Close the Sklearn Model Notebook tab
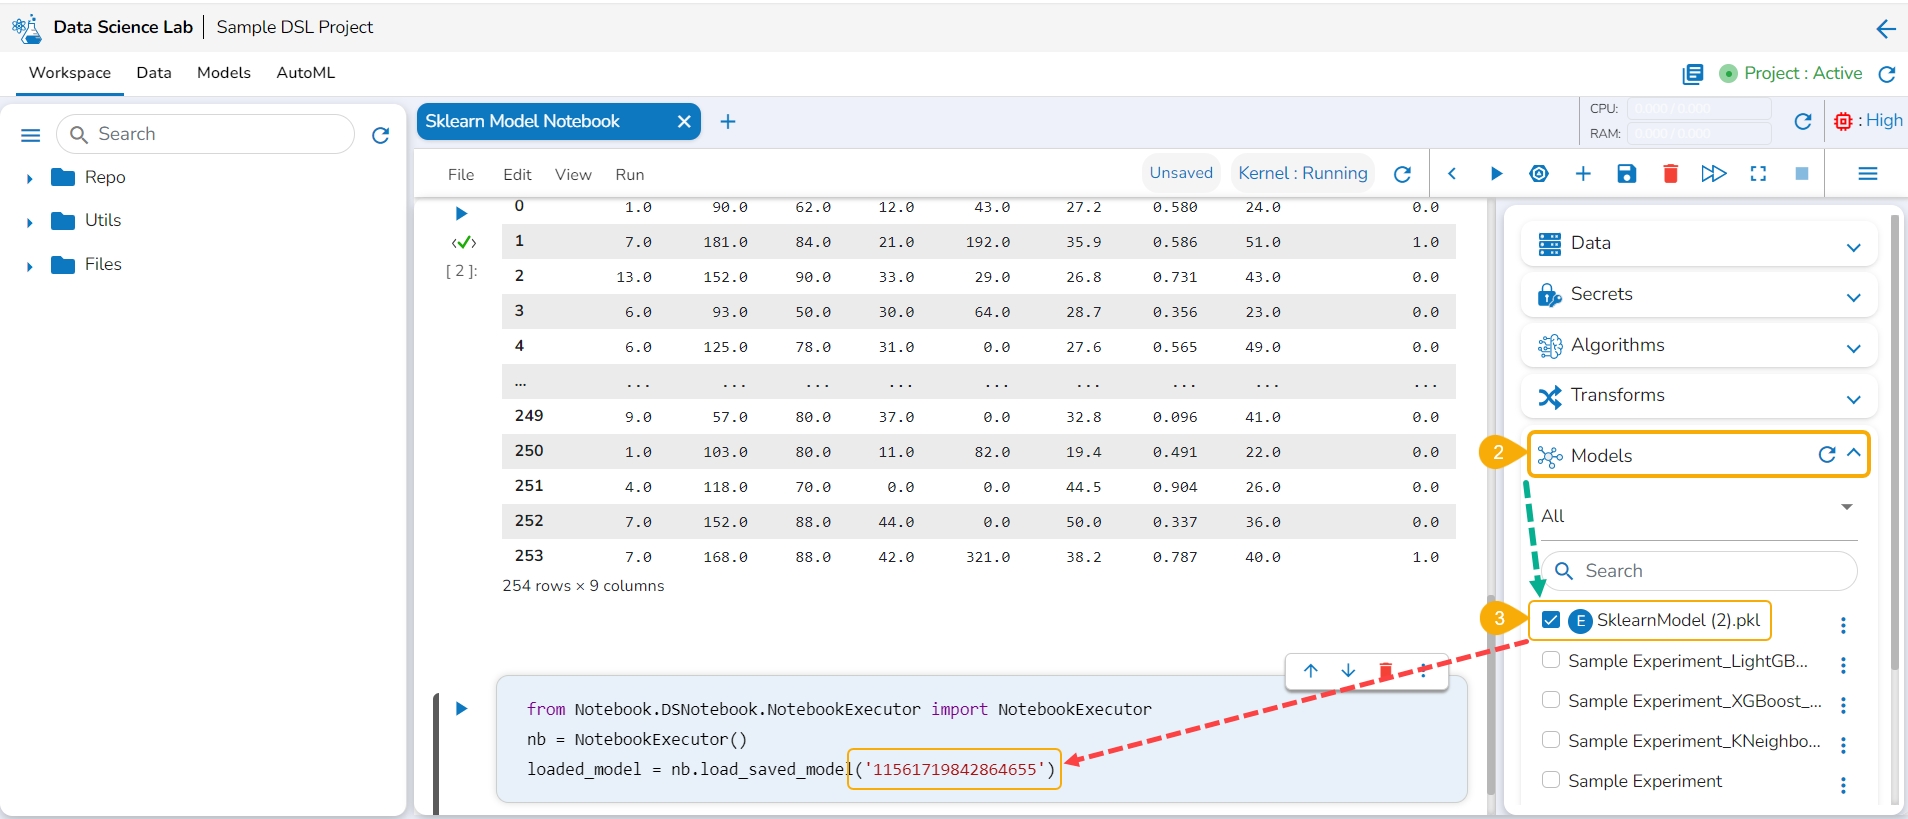This screenshot has height=819, width=1908. pyautogui.click(x=684, y=122)
